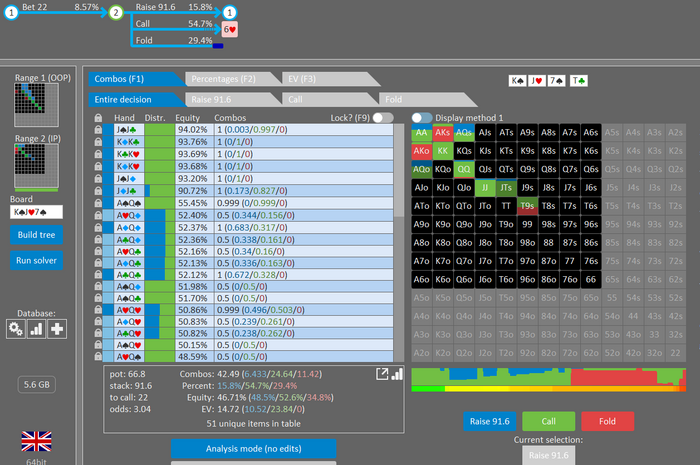Click the 5.6 GB memory button

click(x=37, y=385)
